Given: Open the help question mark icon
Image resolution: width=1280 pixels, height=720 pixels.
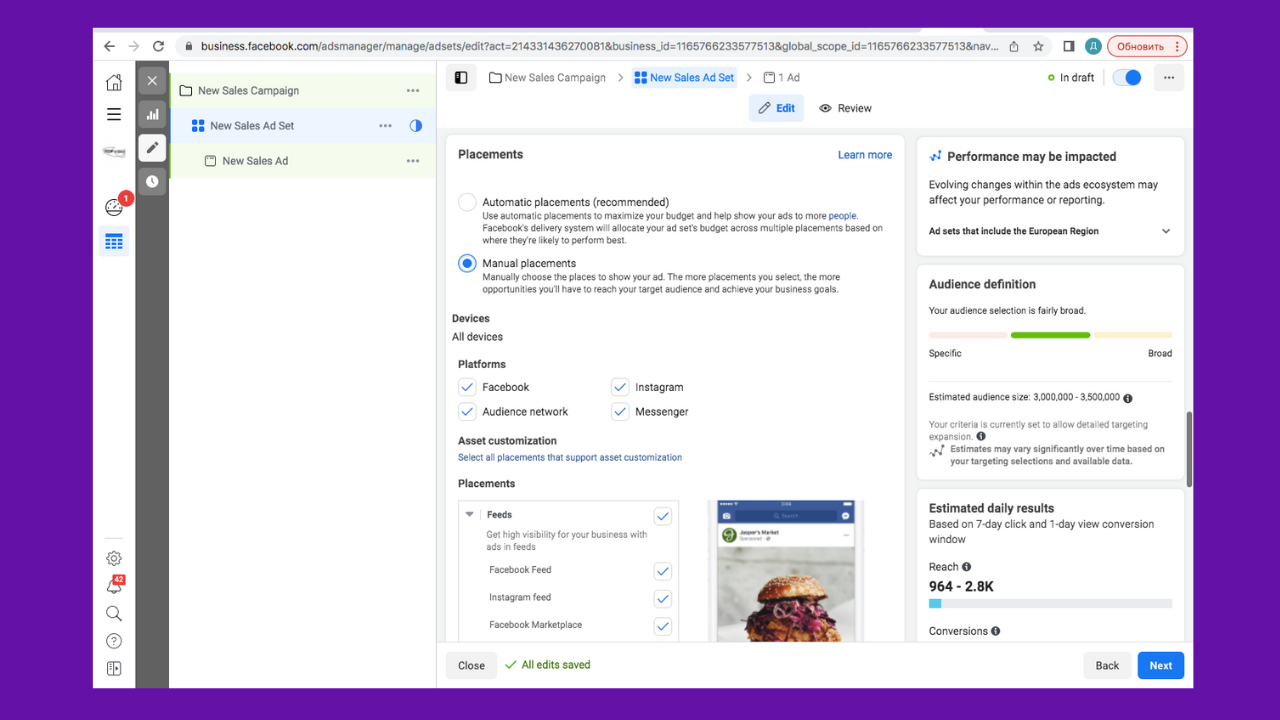Looking at the screenshot, I should (114, 641).
